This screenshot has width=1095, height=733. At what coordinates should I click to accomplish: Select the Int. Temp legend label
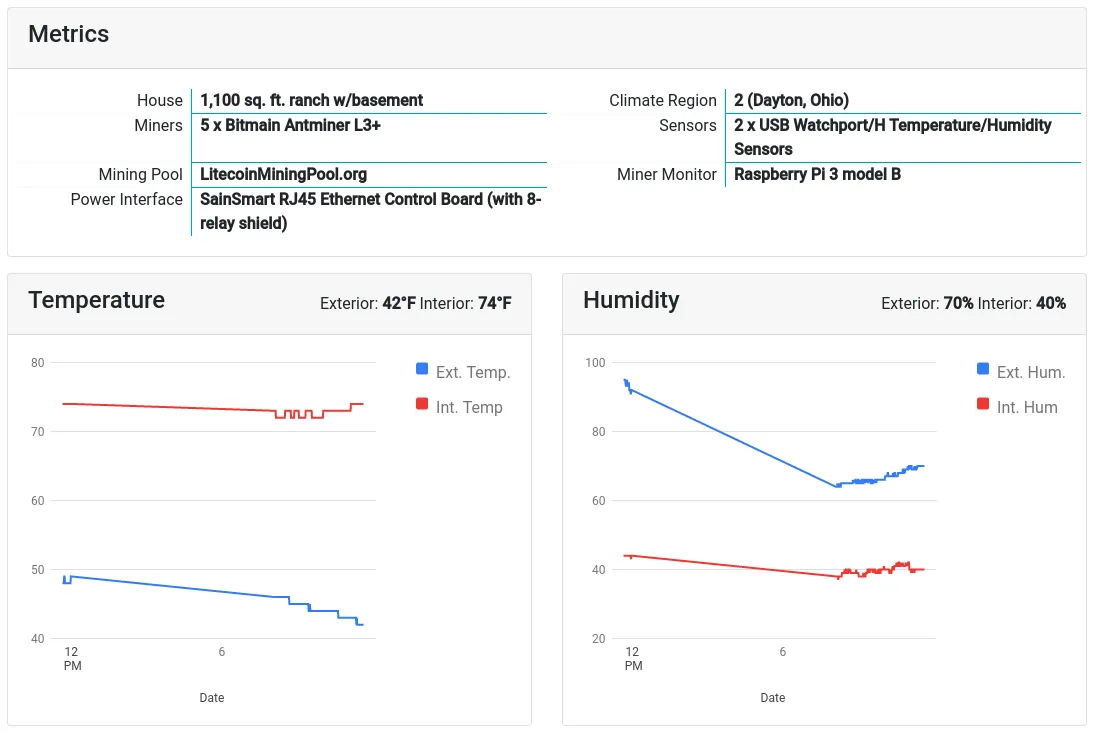pyautogui.click(x=469, y=407)
